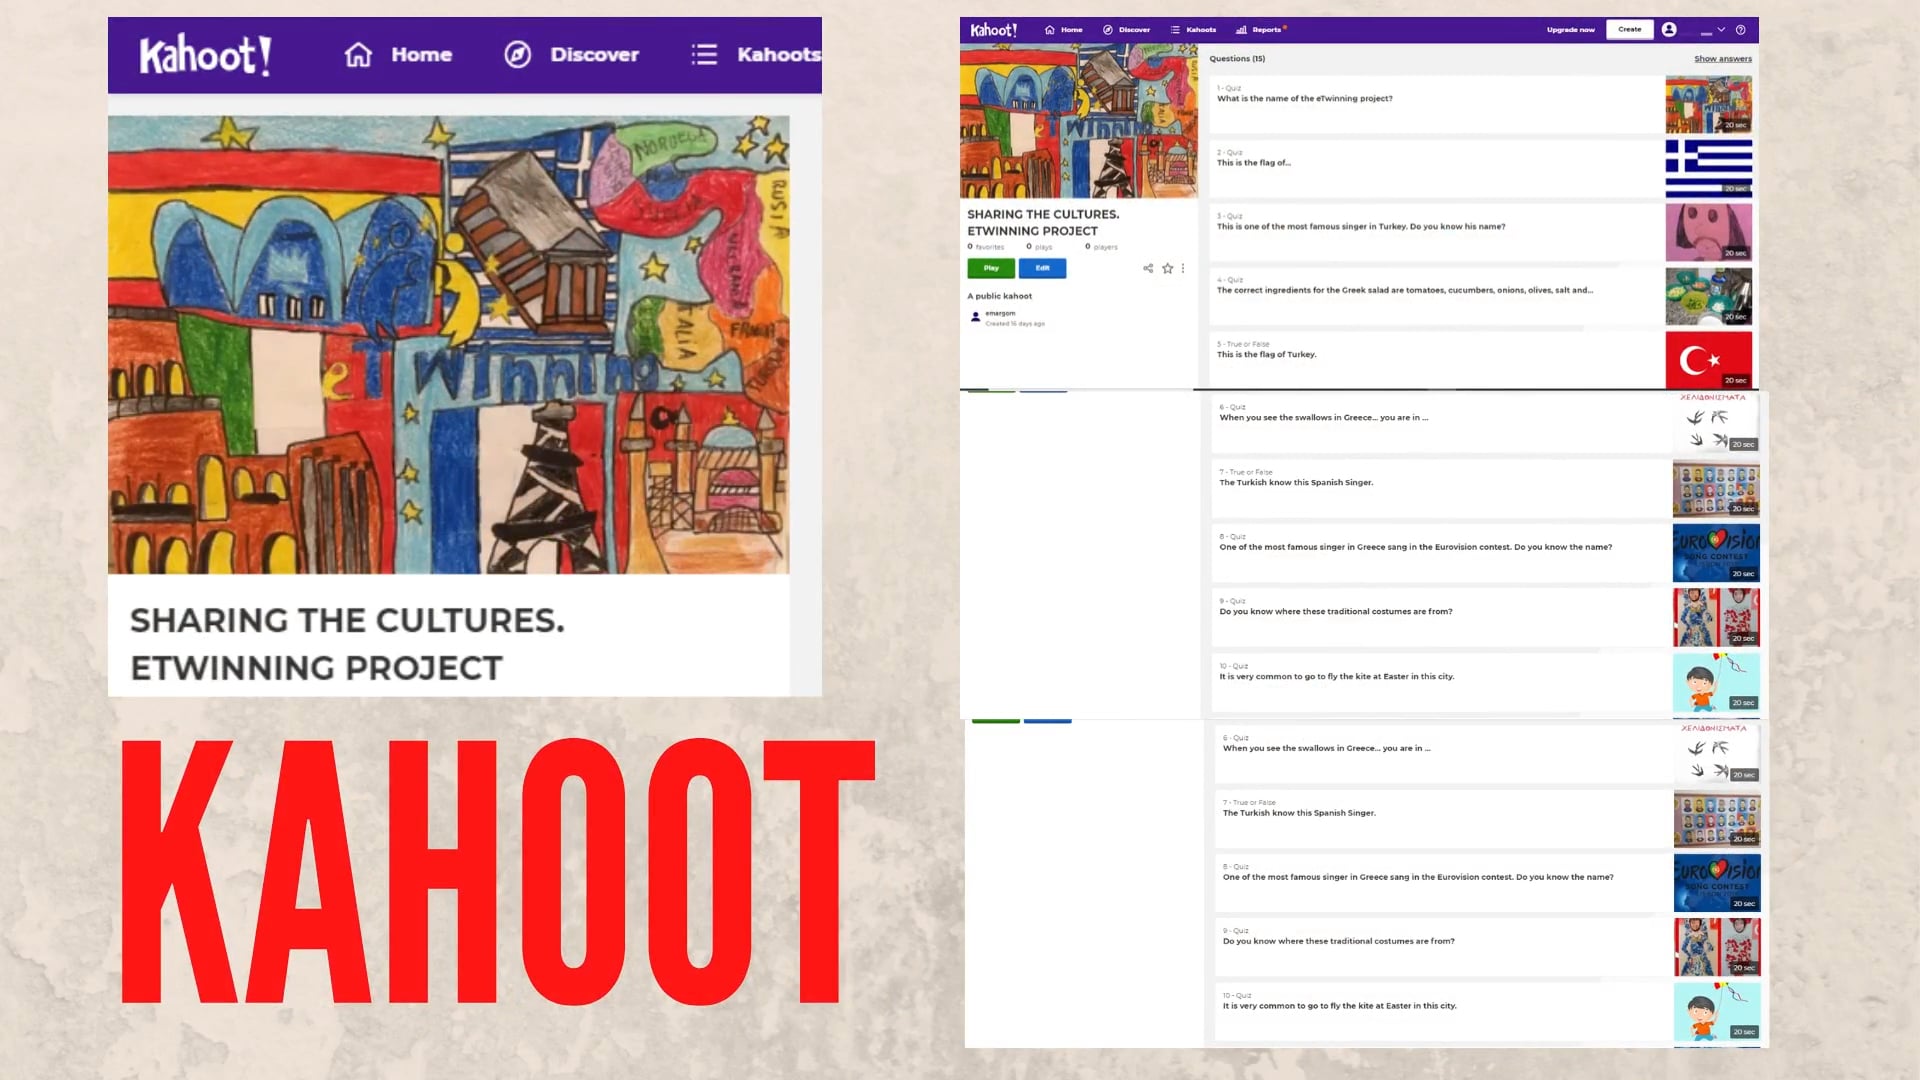The height and width of the screenshot is (1080, 1920).
Task: Open the large eTwinning cover drawing
Action: click(x=448, y=345)
